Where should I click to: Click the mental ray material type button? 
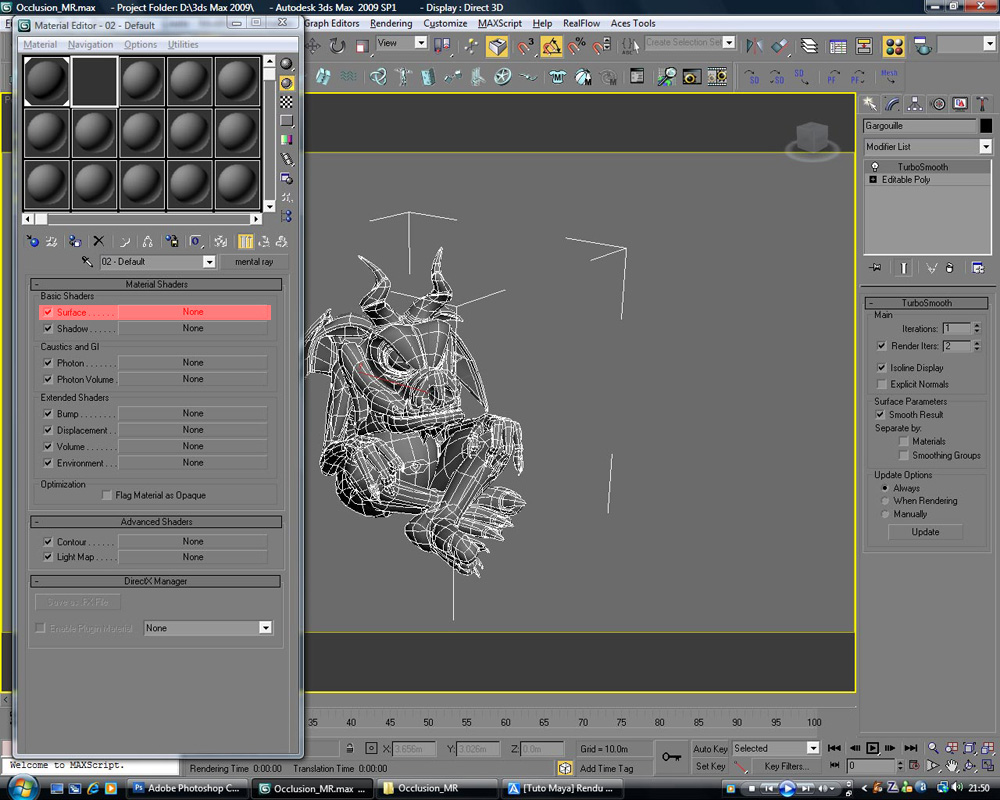254,262
